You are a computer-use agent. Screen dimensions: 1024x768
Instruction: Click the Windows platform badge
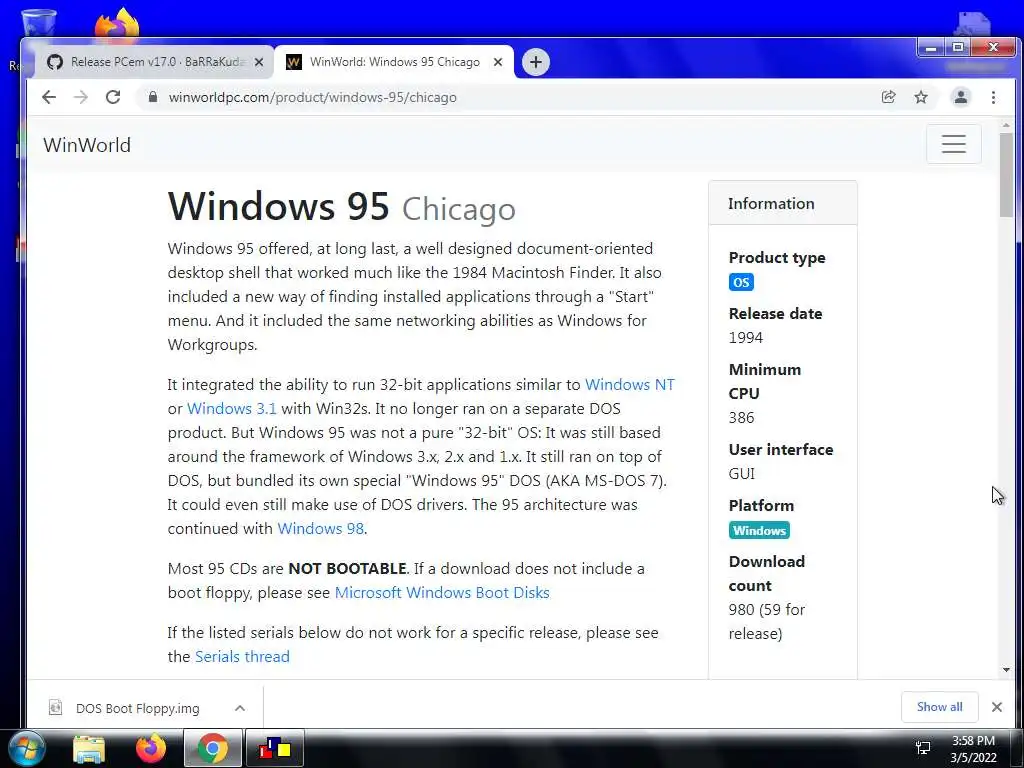(759, 530)
